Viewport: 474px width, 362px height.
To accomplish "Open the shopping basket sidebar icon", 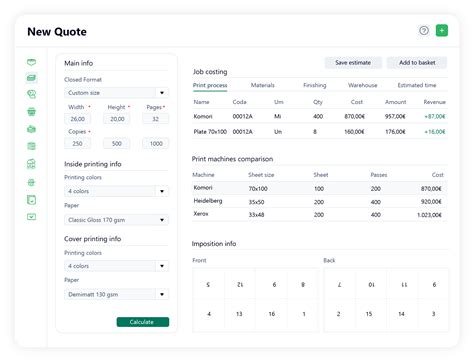I will click(31, 112).
